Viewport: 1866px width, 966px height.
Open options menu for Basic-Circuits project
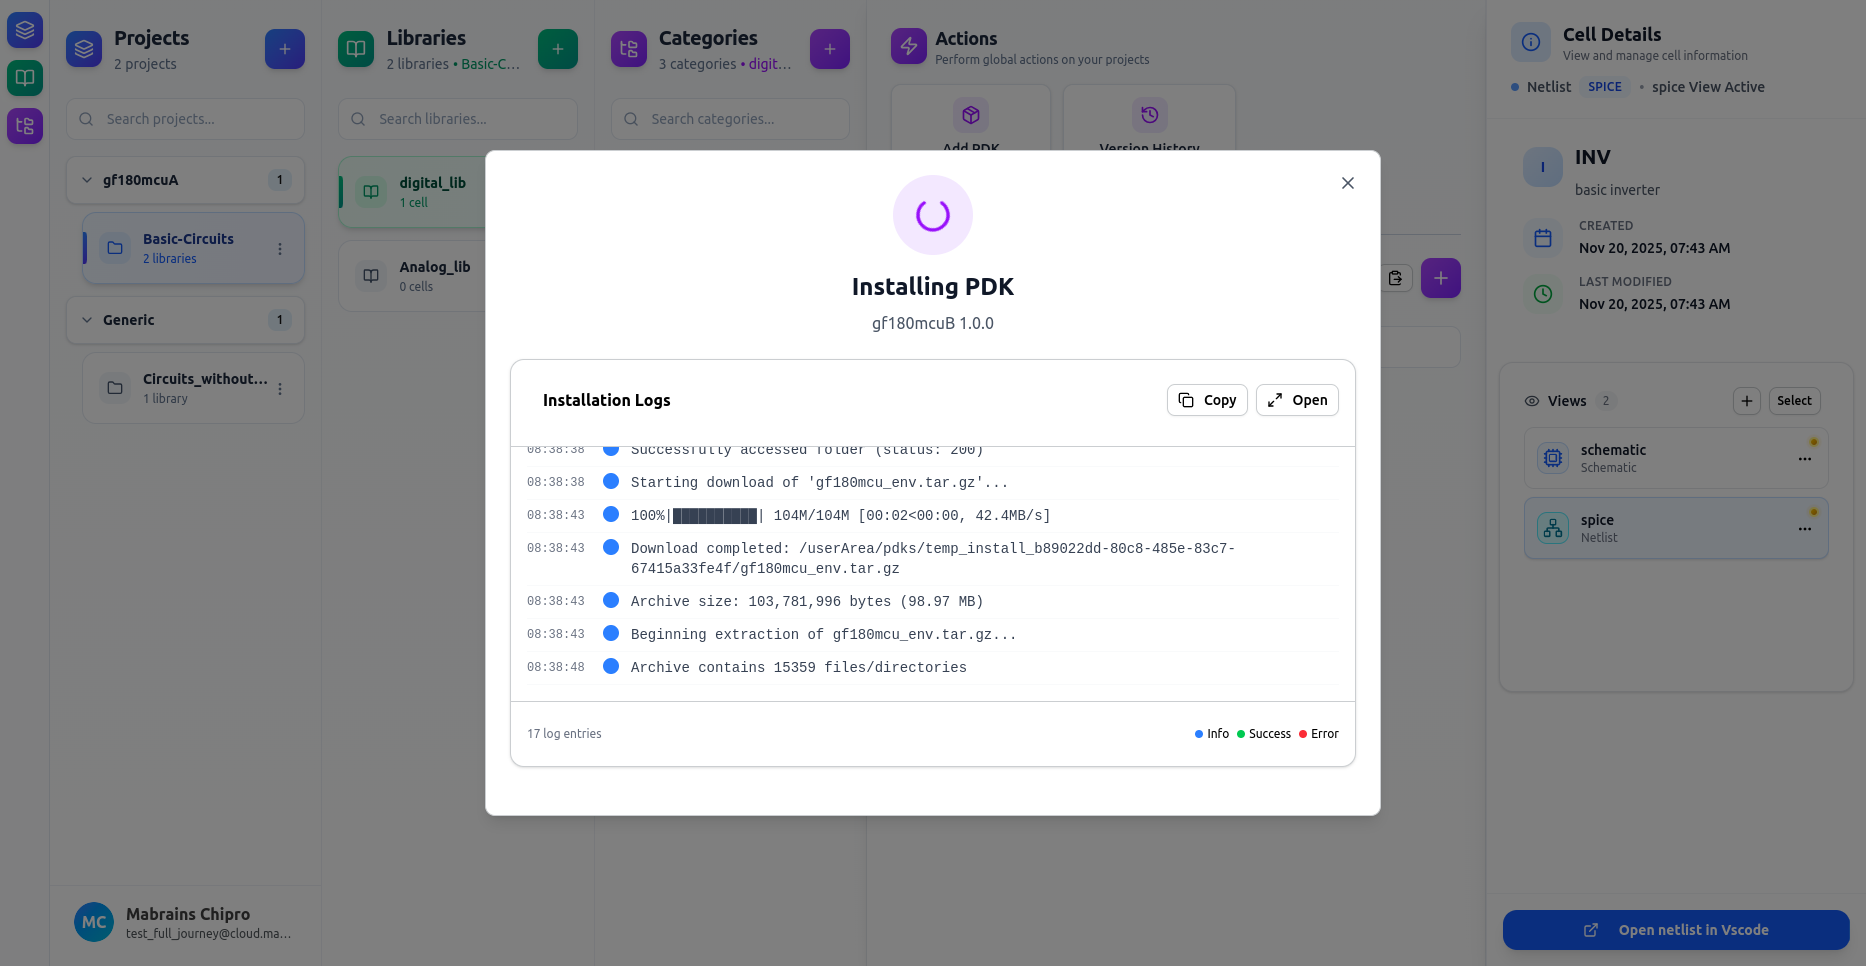point(280,249)
